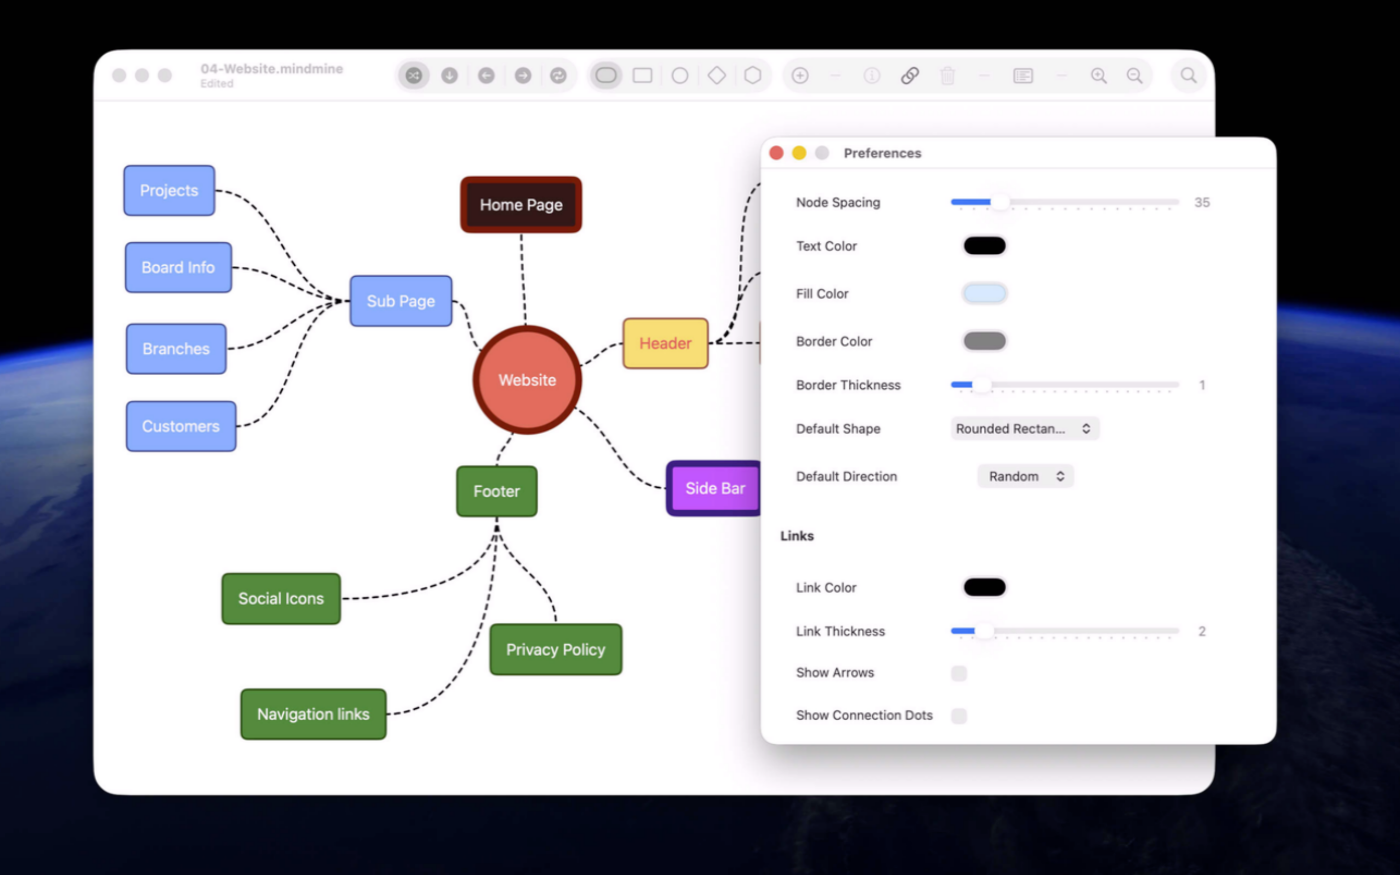1400x875 pixels.
Task: Adjust the Node Spacing slider
Action: 1065,203
